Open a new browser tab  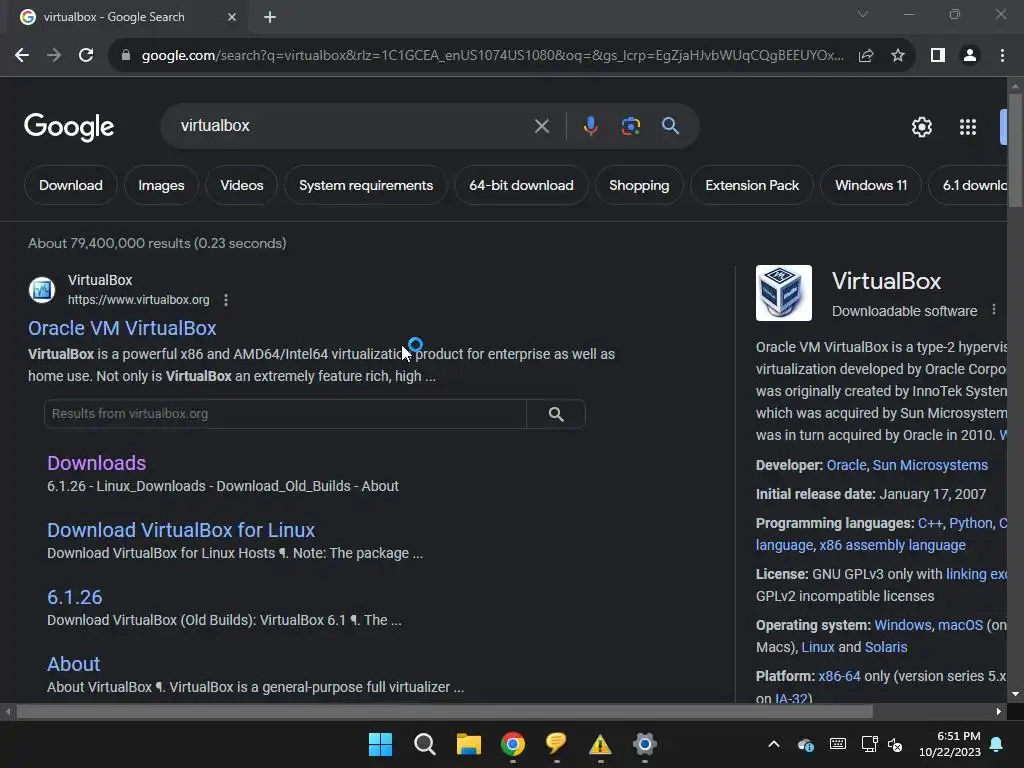click(x=270, y=17)
